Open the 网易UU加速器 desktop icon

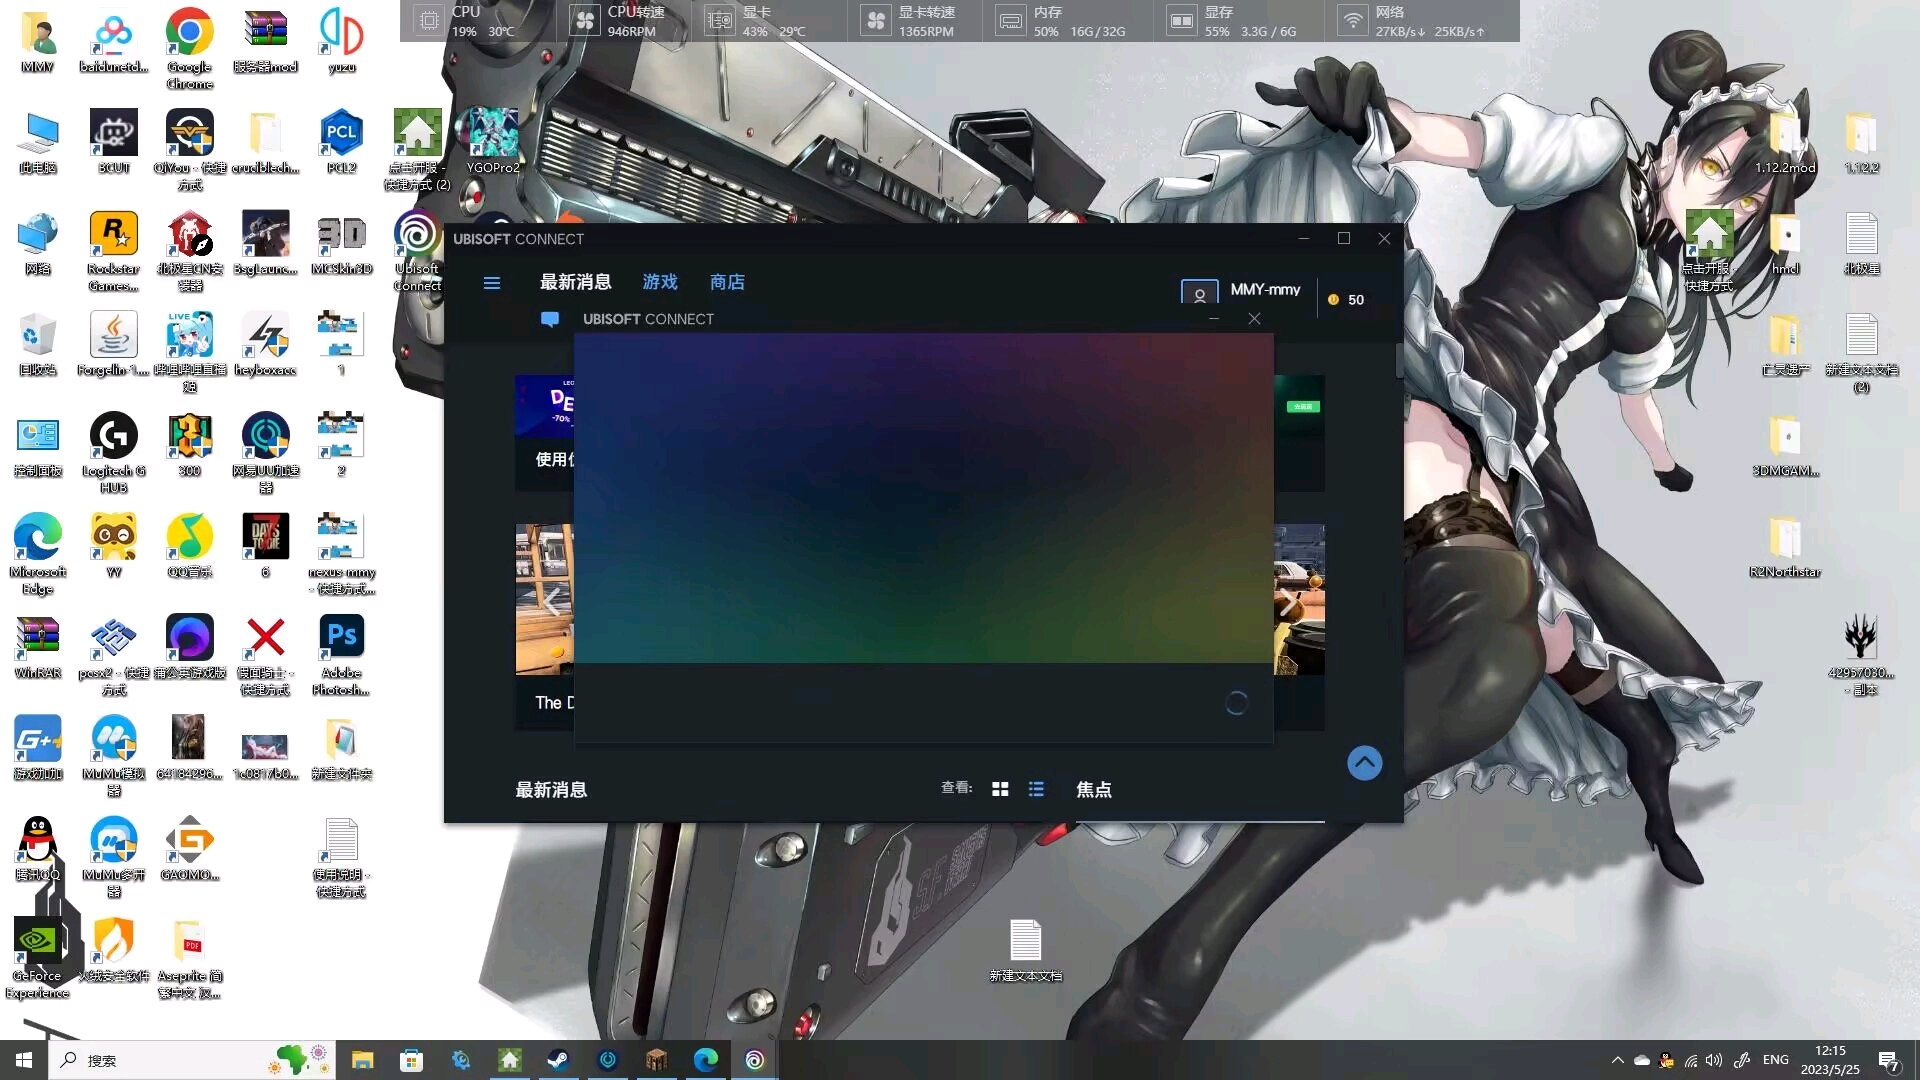(265, 453)
